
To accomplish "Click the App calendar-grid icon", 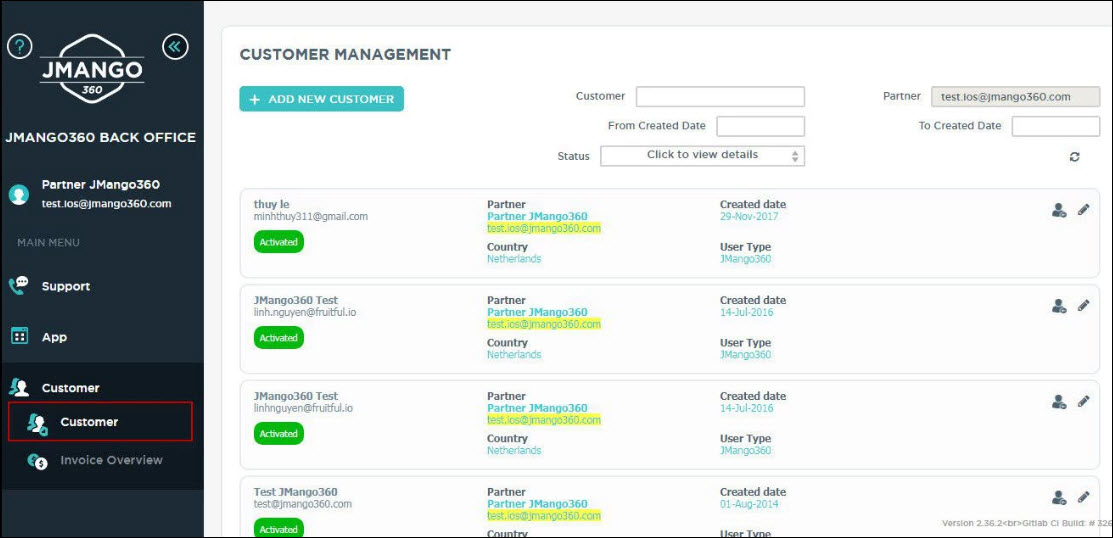I will [19, 336].
